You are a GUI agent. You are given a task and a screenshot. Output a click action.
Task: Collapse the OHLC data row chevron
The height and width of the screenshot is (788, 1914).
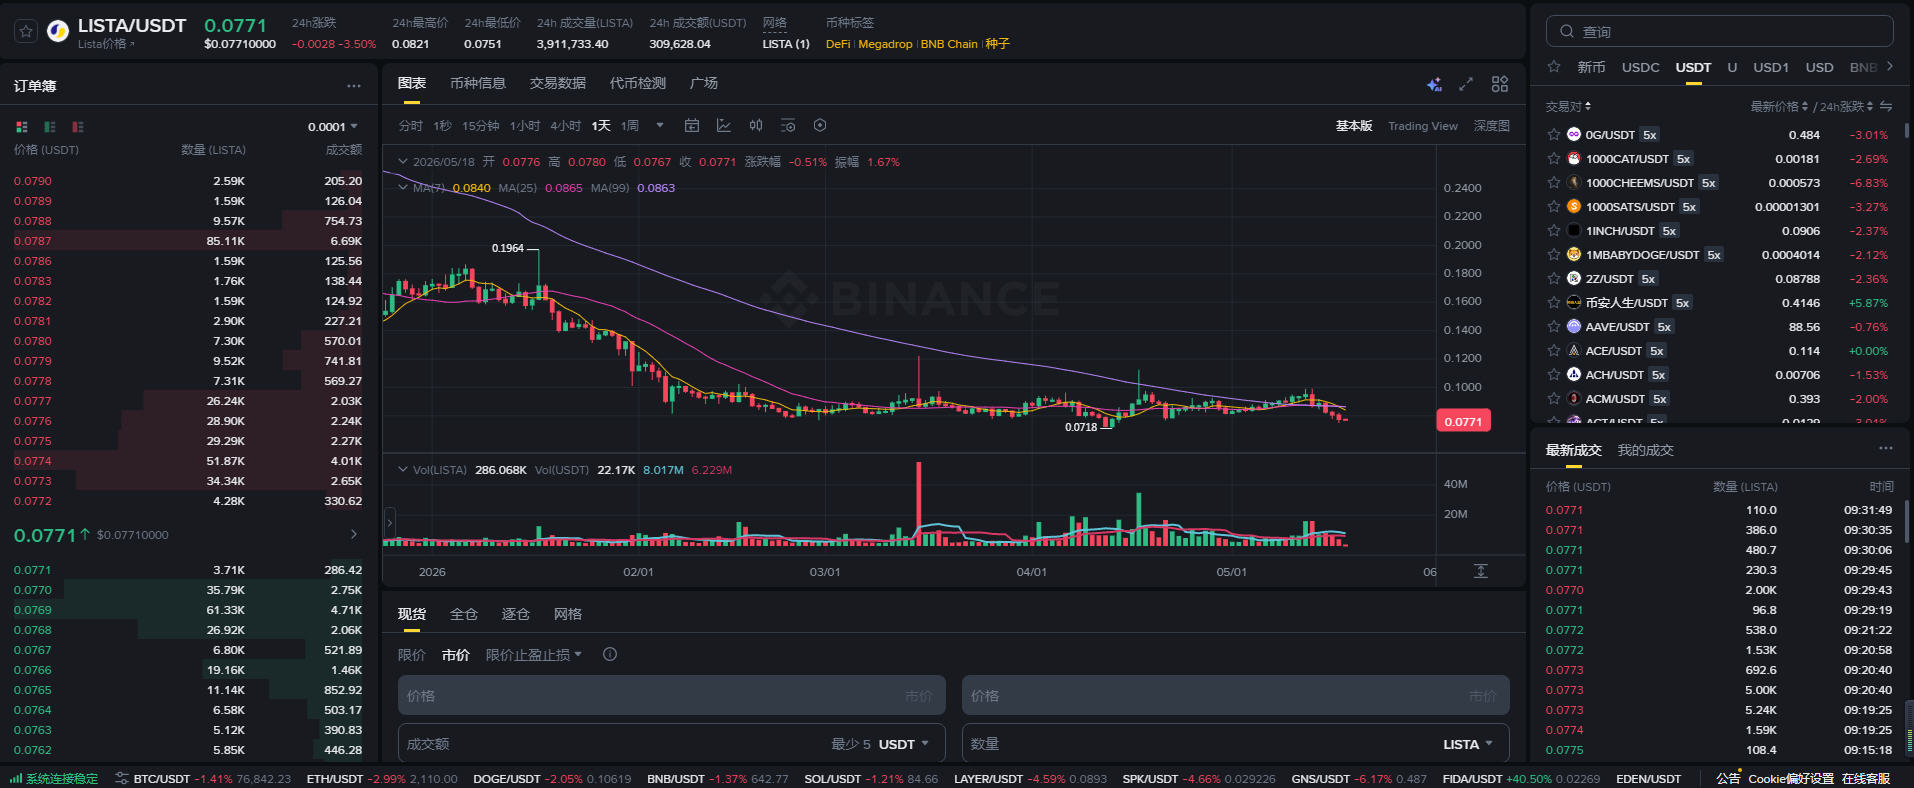(403, 161)
